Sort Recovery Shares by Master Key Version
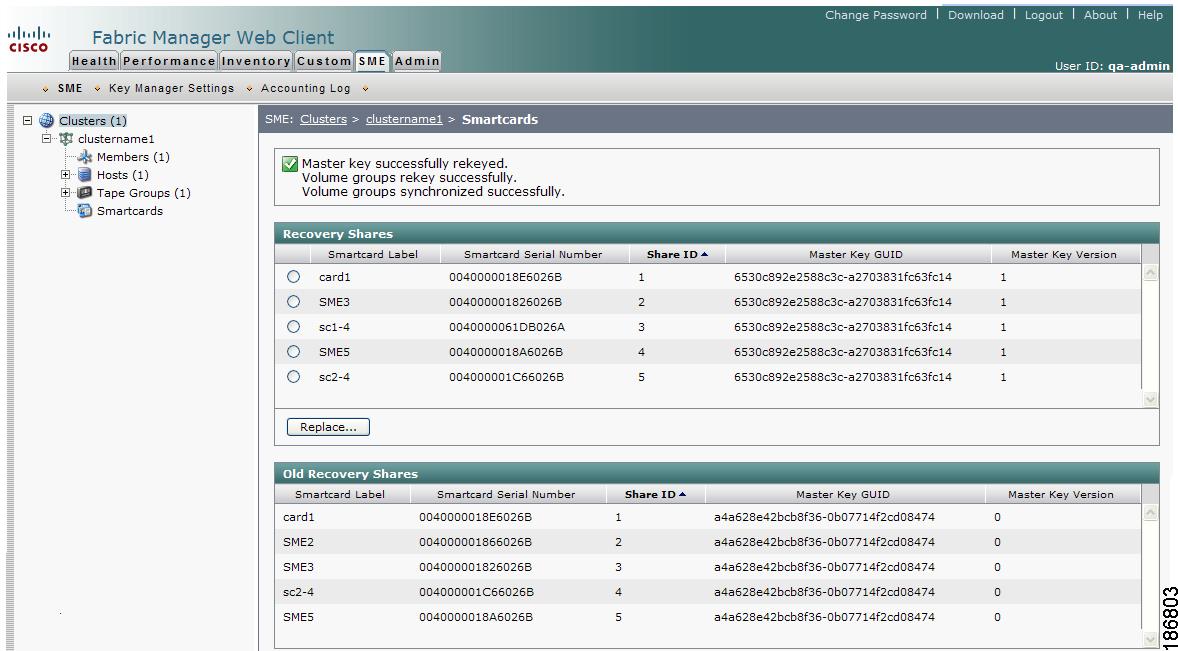This screenshot has height=651, width=1178. tap(1064, 255)
